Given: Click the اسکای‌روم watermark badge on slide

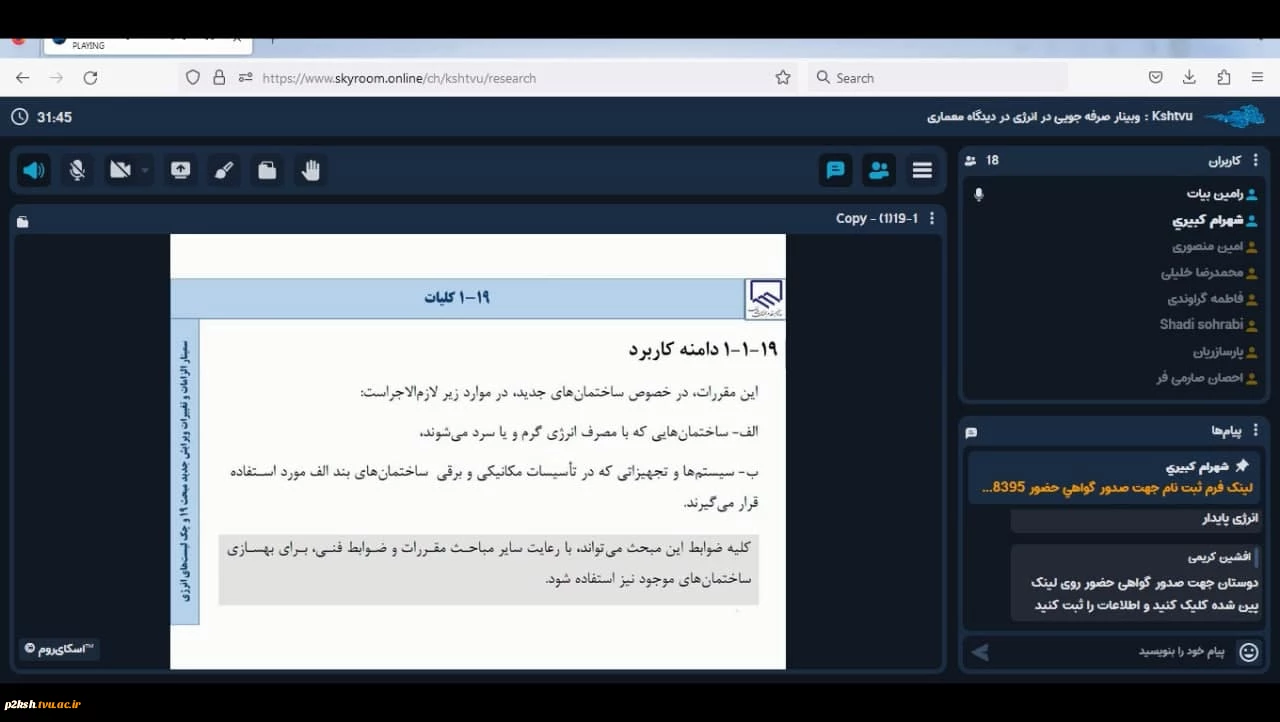Looking at the screenshot, I should click(x=59, y=649).
